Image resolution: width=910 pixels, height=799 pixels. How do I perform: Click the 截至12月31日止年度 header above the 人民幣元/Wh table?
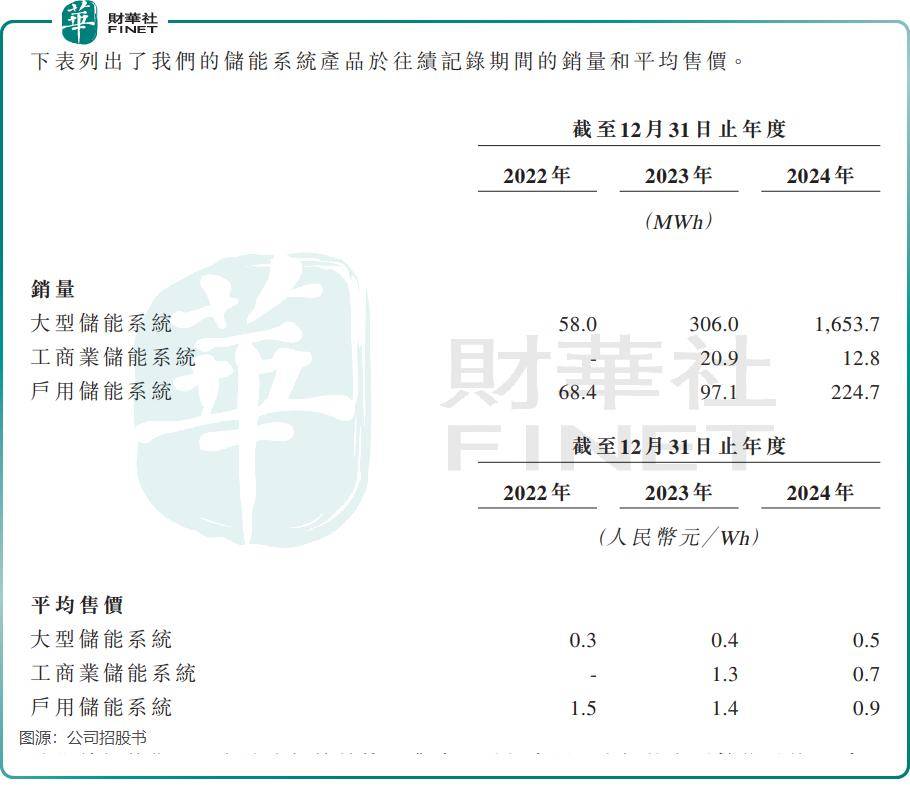tap(679, 446)
